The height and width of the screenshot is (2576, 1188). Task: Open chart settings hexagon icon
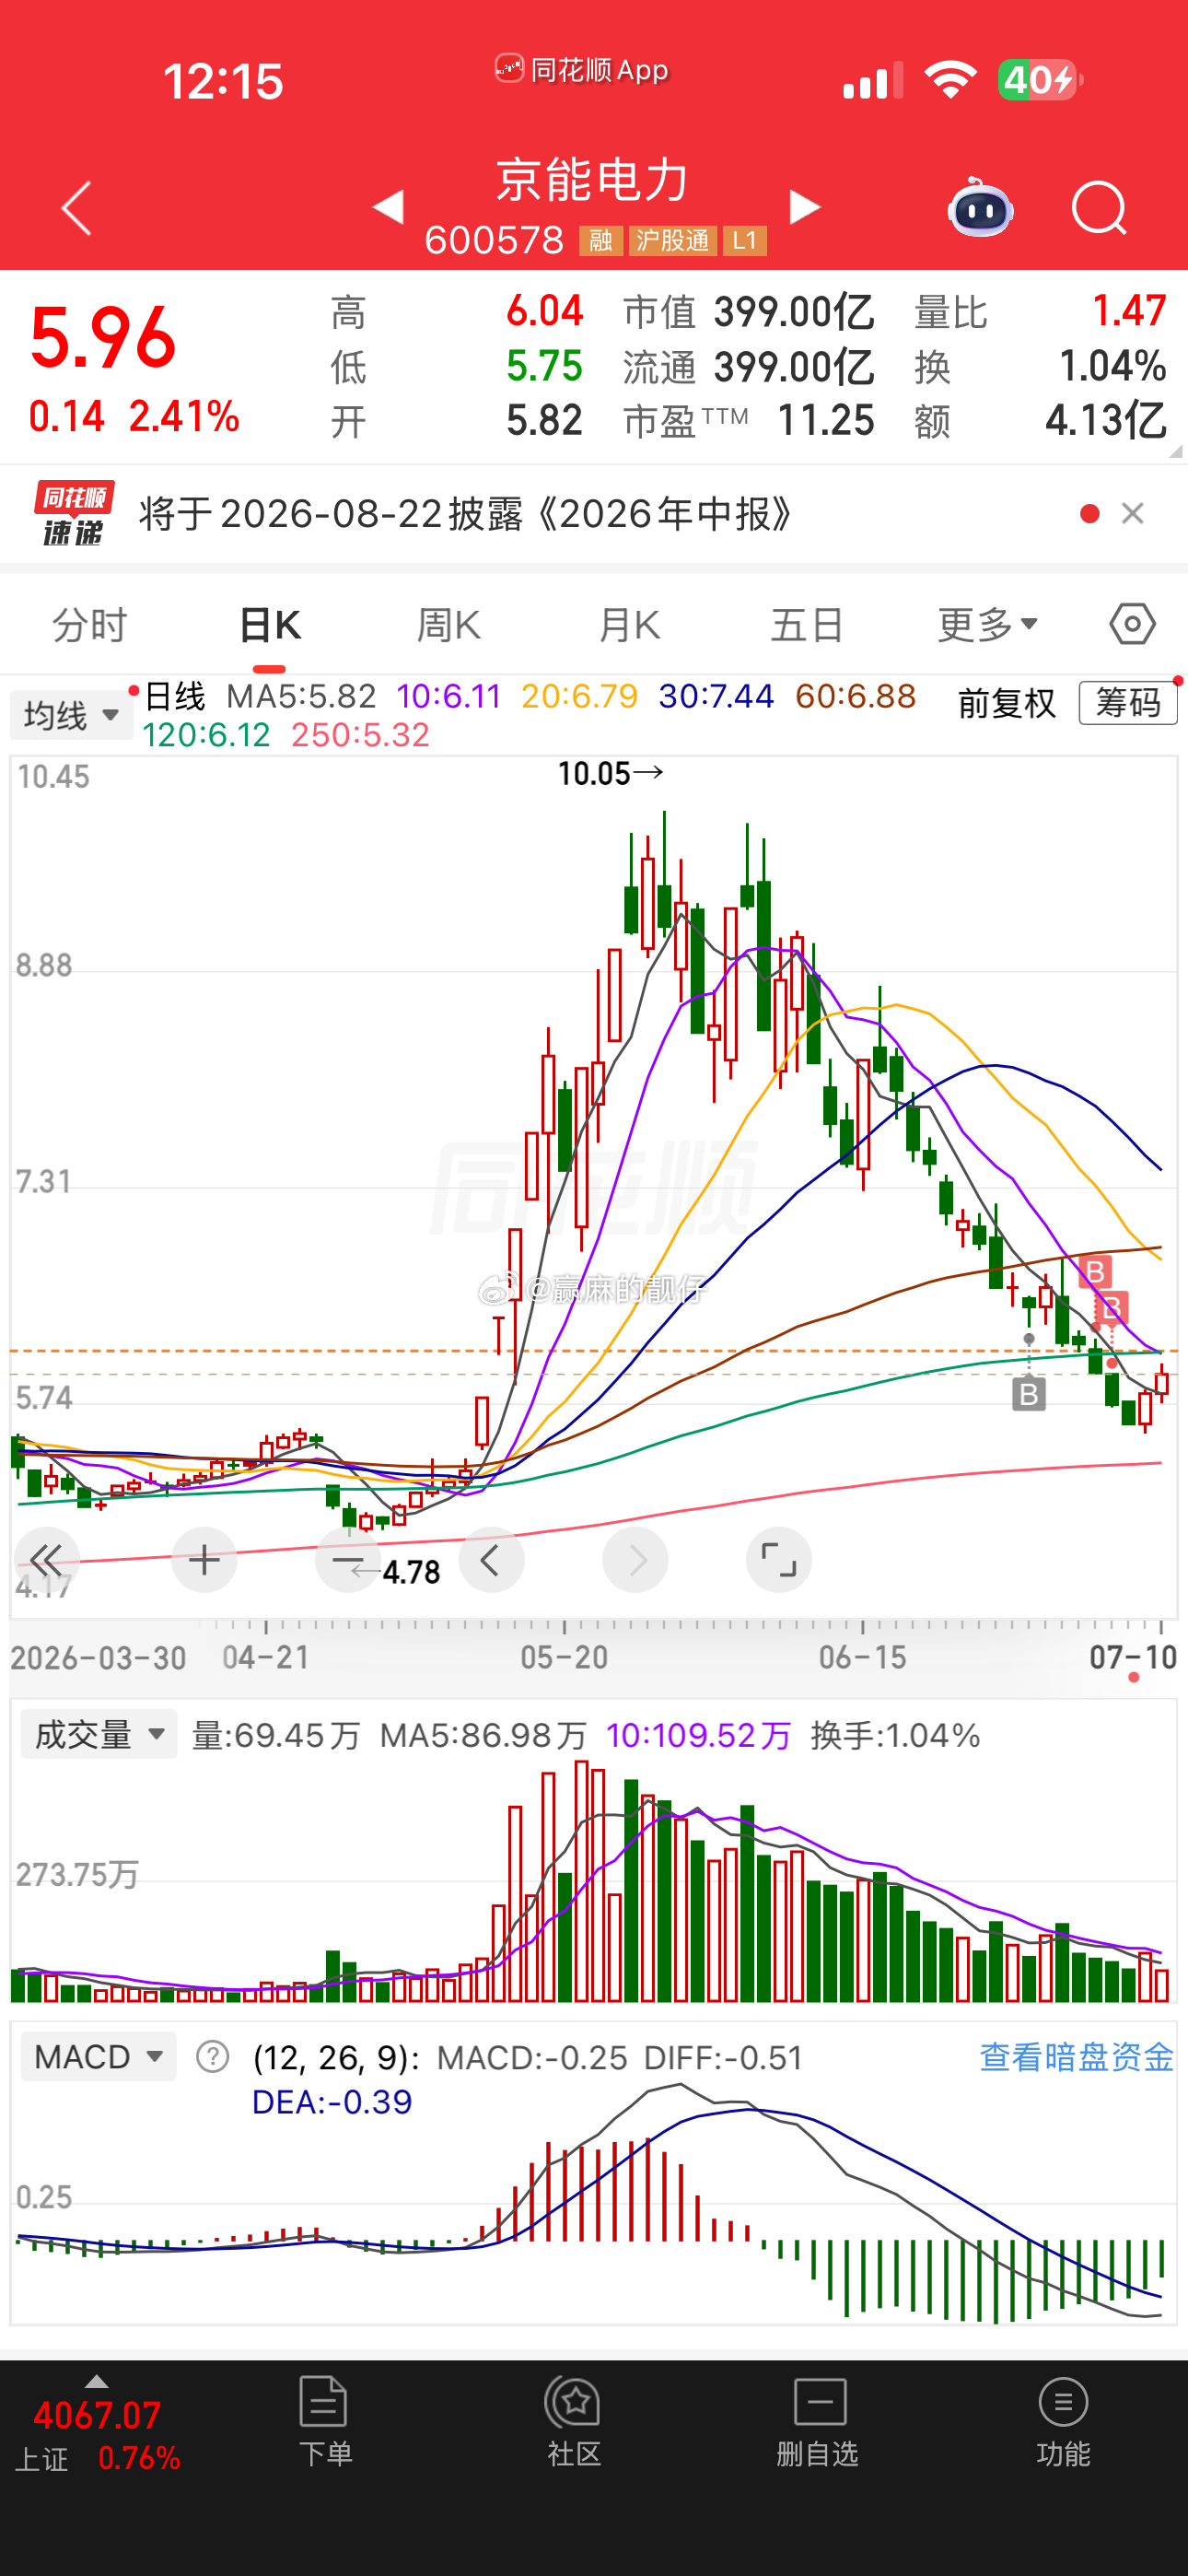pyautogui.click(x=1133, y=624)
